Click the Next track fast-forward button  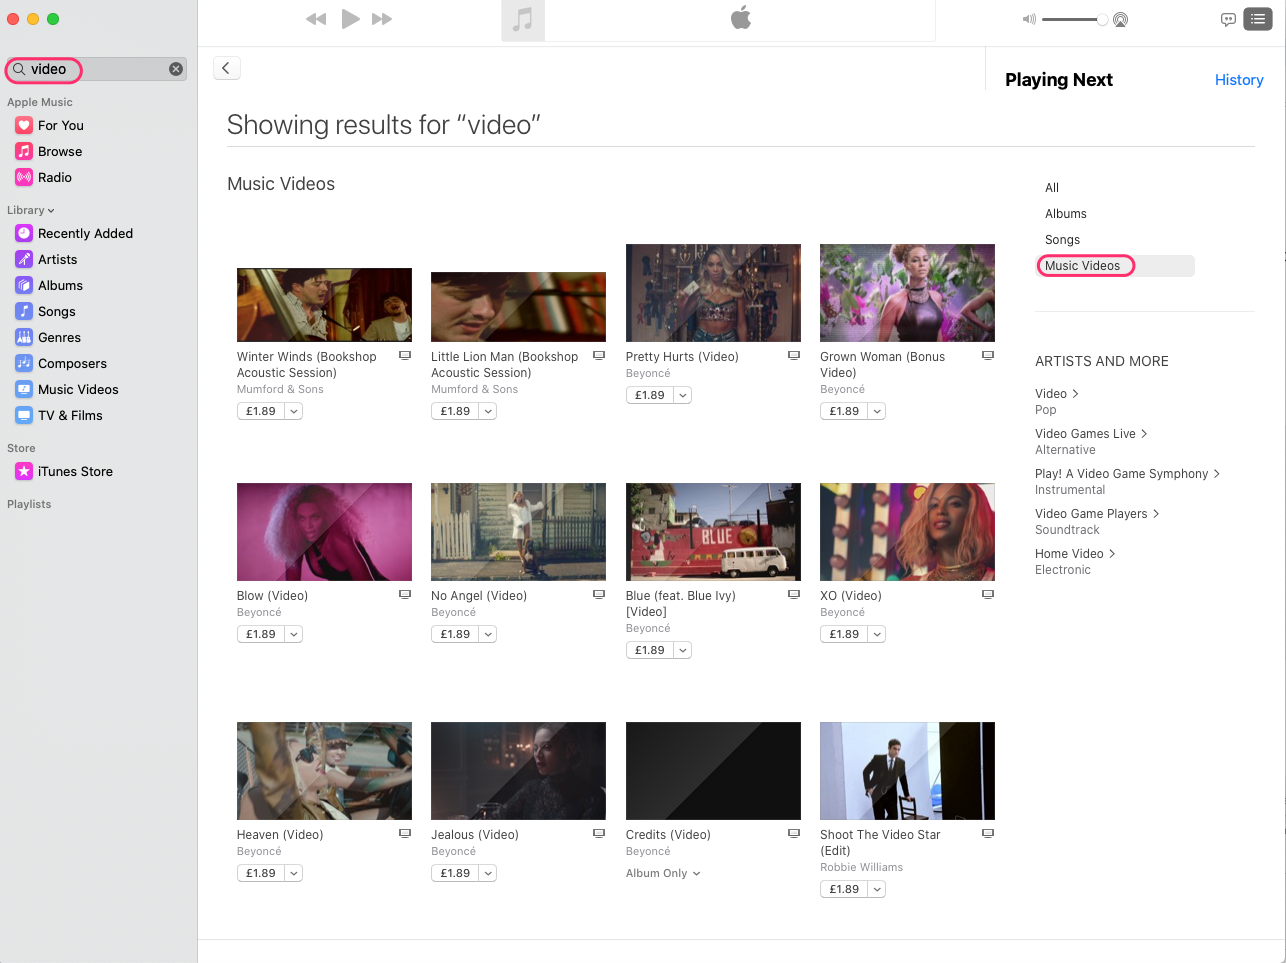382,19
